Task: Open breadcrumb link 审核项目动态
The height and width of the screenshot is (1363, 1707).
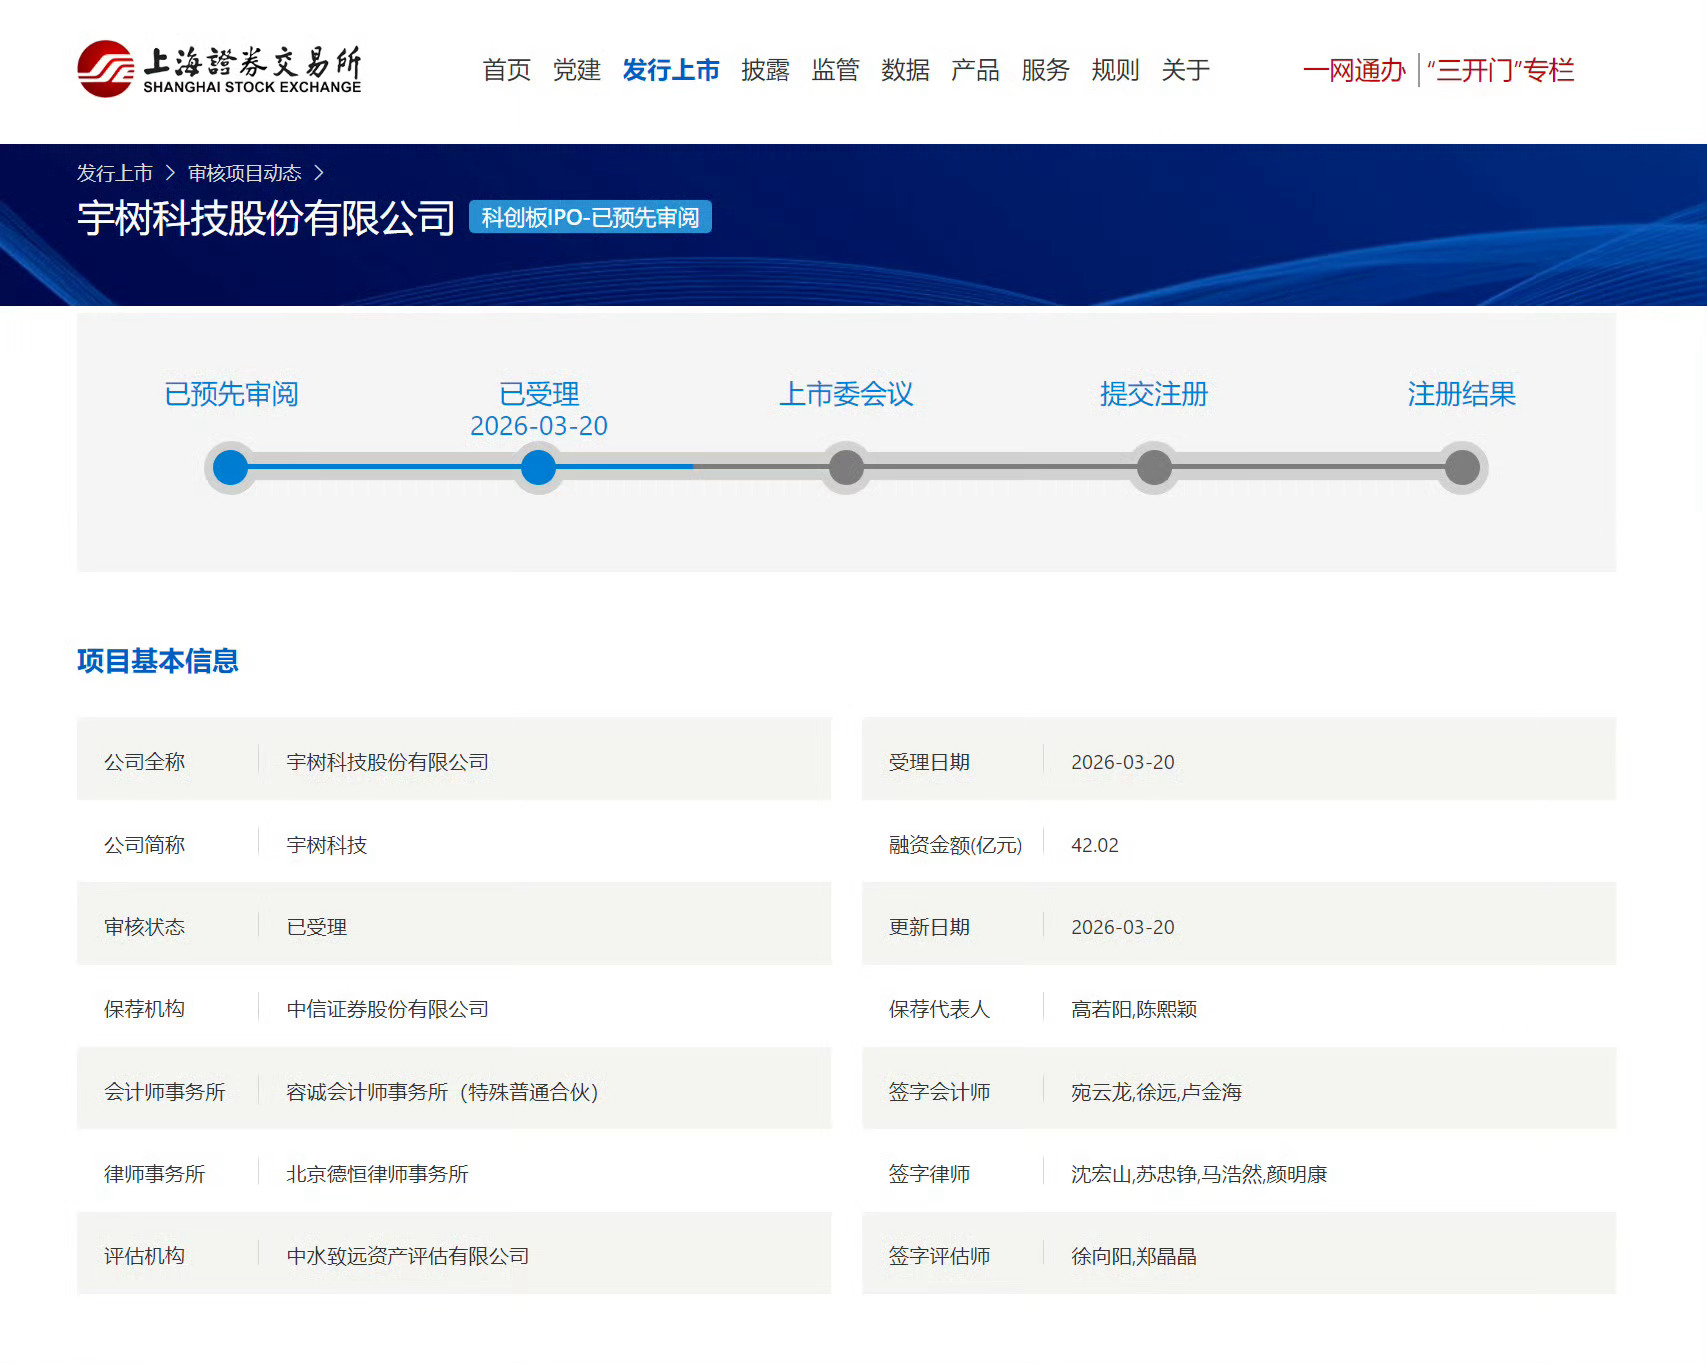Action: [x=244, y=172]
